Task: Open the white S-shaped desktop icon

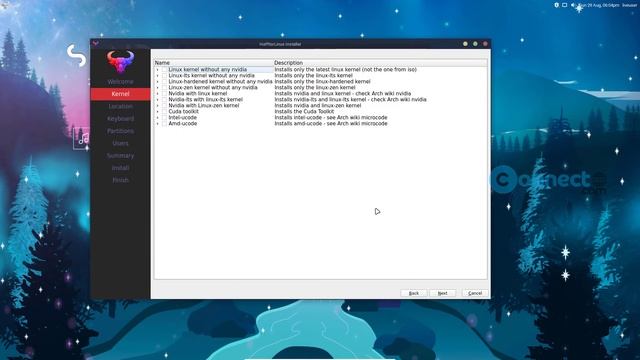Action: [x=77, y=55]
